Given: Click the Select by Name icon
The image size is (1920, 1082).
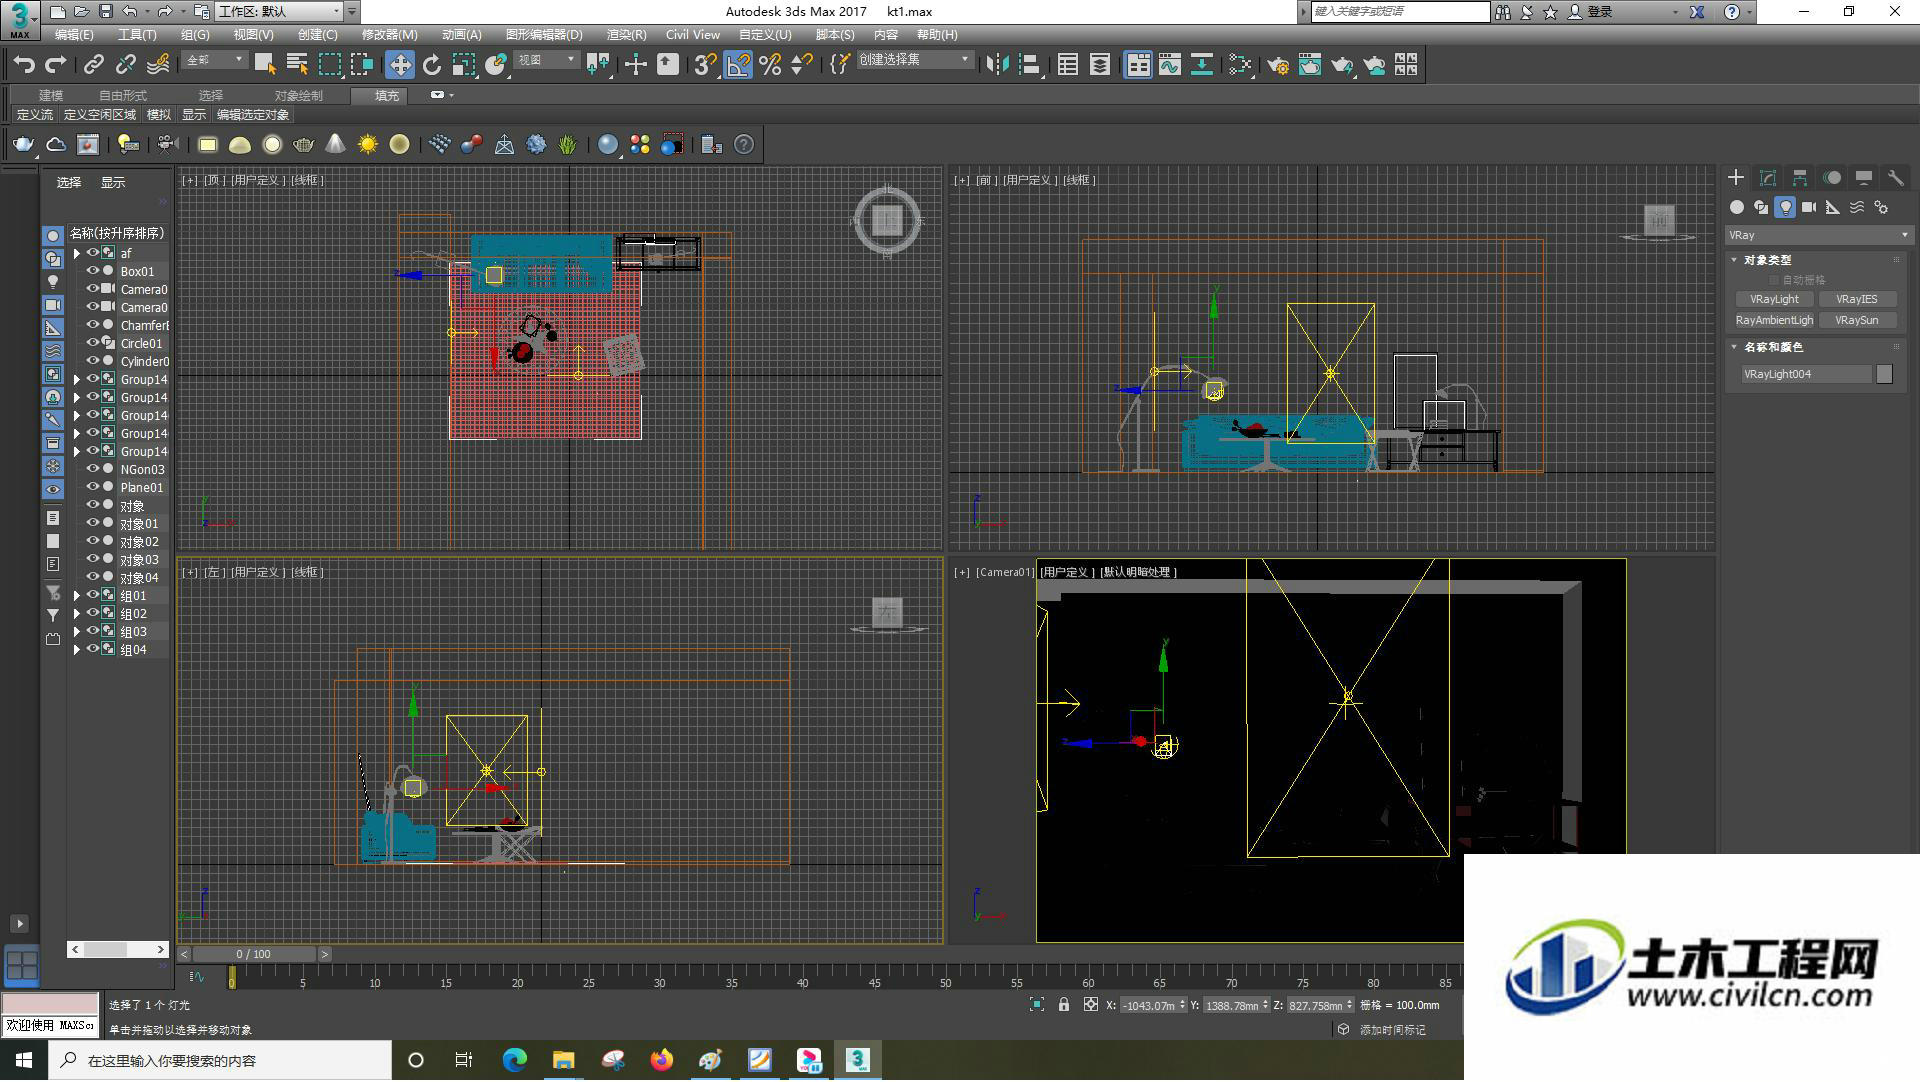Looking at the screenshot, I should (x=297, y=65).
